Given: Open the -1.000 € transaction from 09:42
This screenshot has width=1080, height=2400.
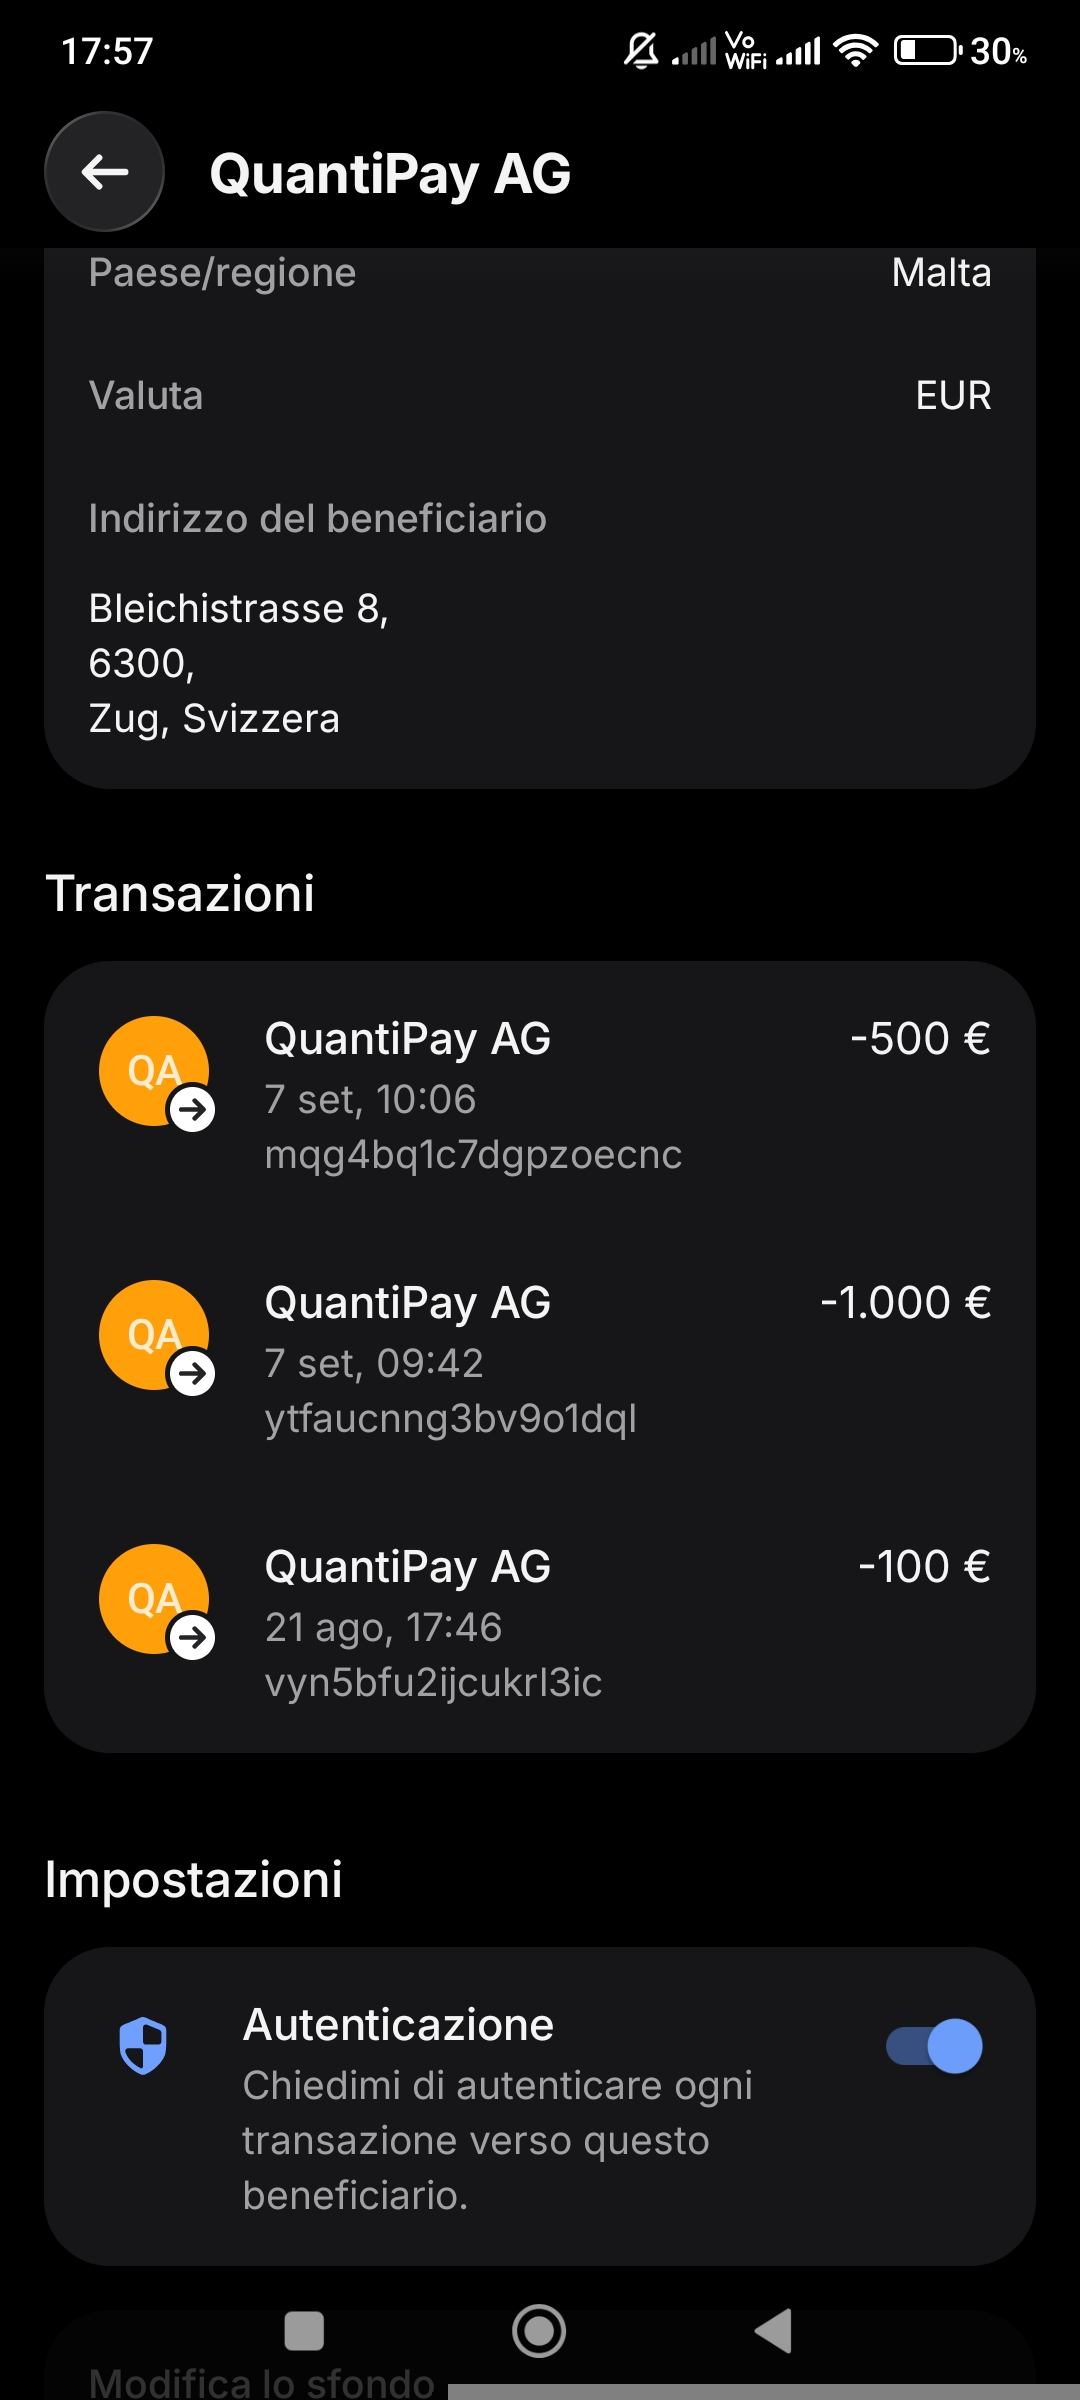Looking at the screenshot, I should 540,1359.
